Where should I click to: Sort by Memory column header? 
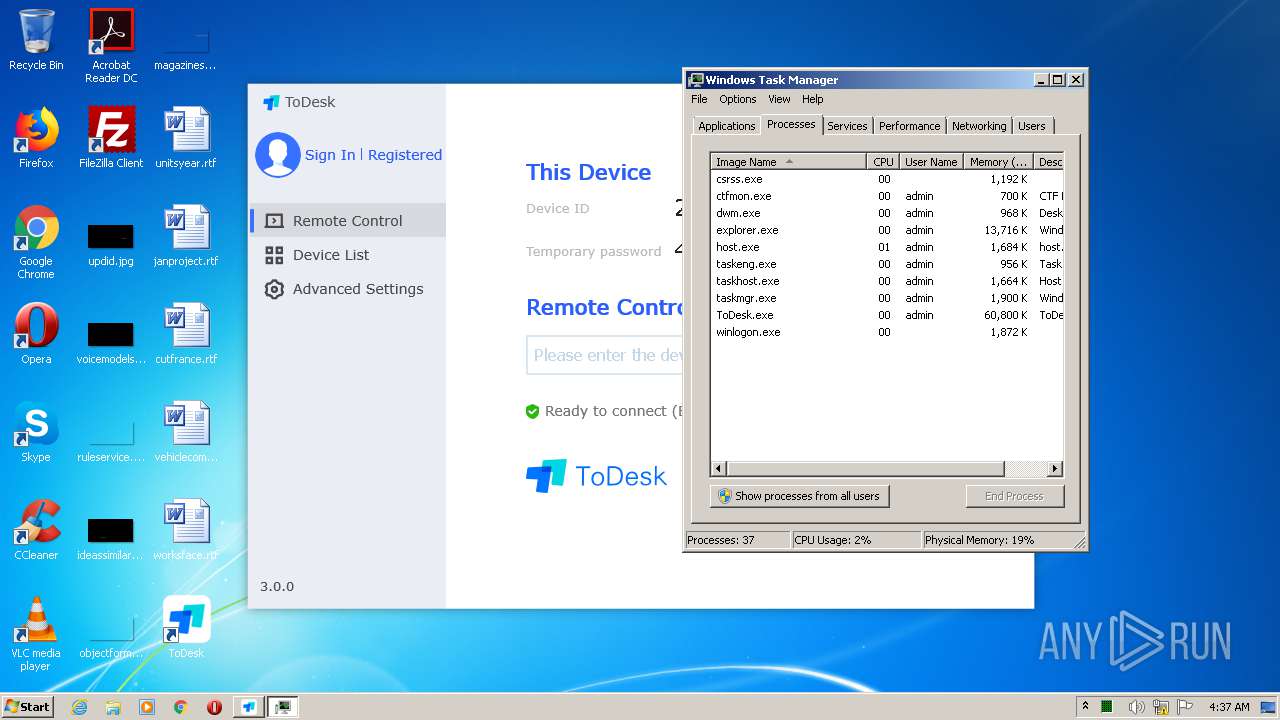[998, 162]
